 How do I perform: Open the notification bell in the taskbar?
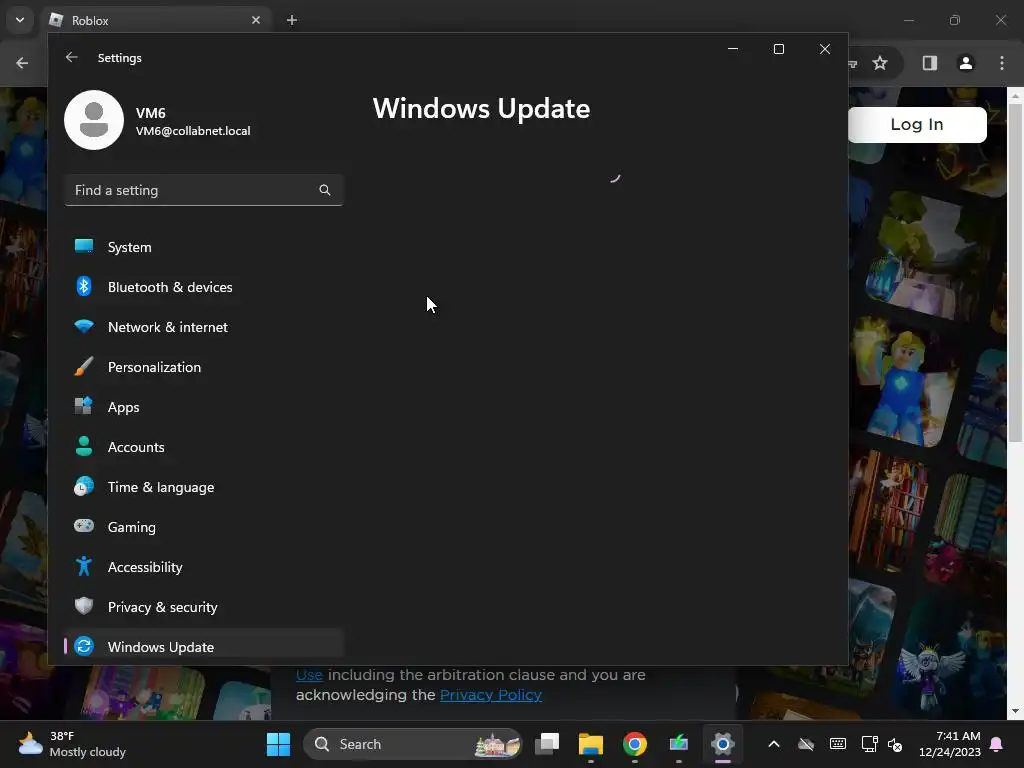coord(997,744)
